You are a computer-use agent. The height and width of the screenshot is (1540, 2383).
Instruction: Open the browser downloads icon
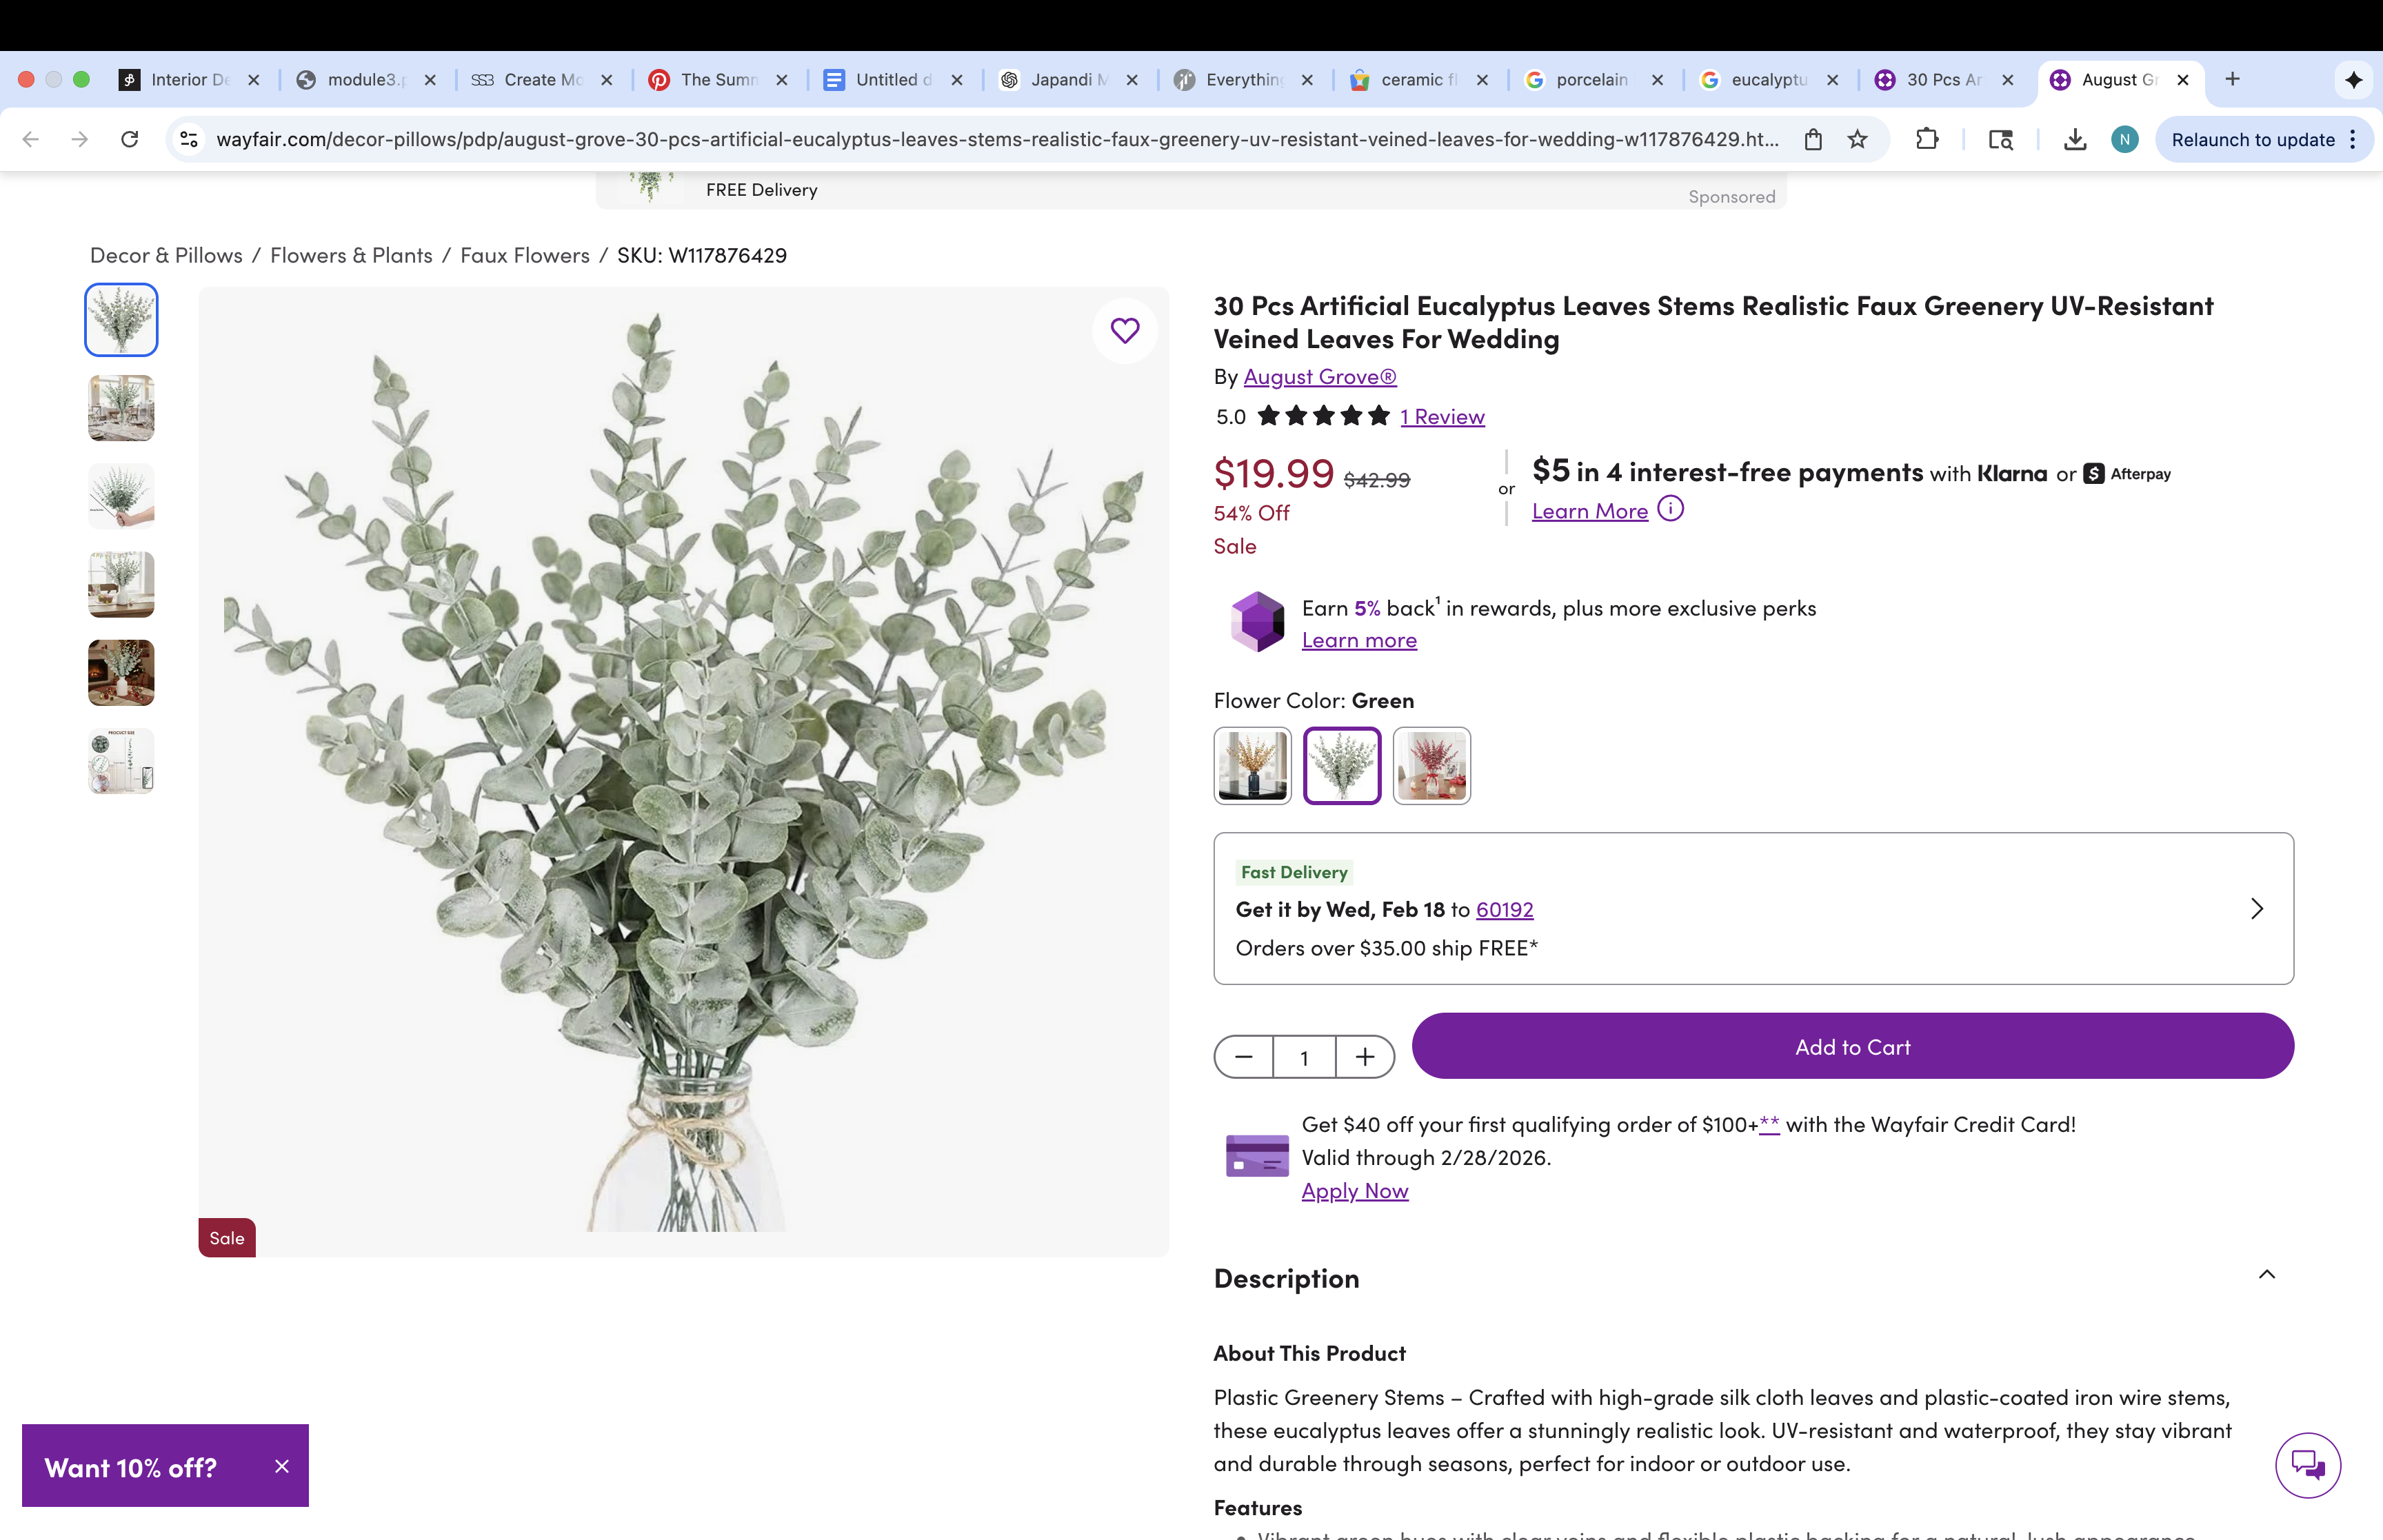point(2075,139)
